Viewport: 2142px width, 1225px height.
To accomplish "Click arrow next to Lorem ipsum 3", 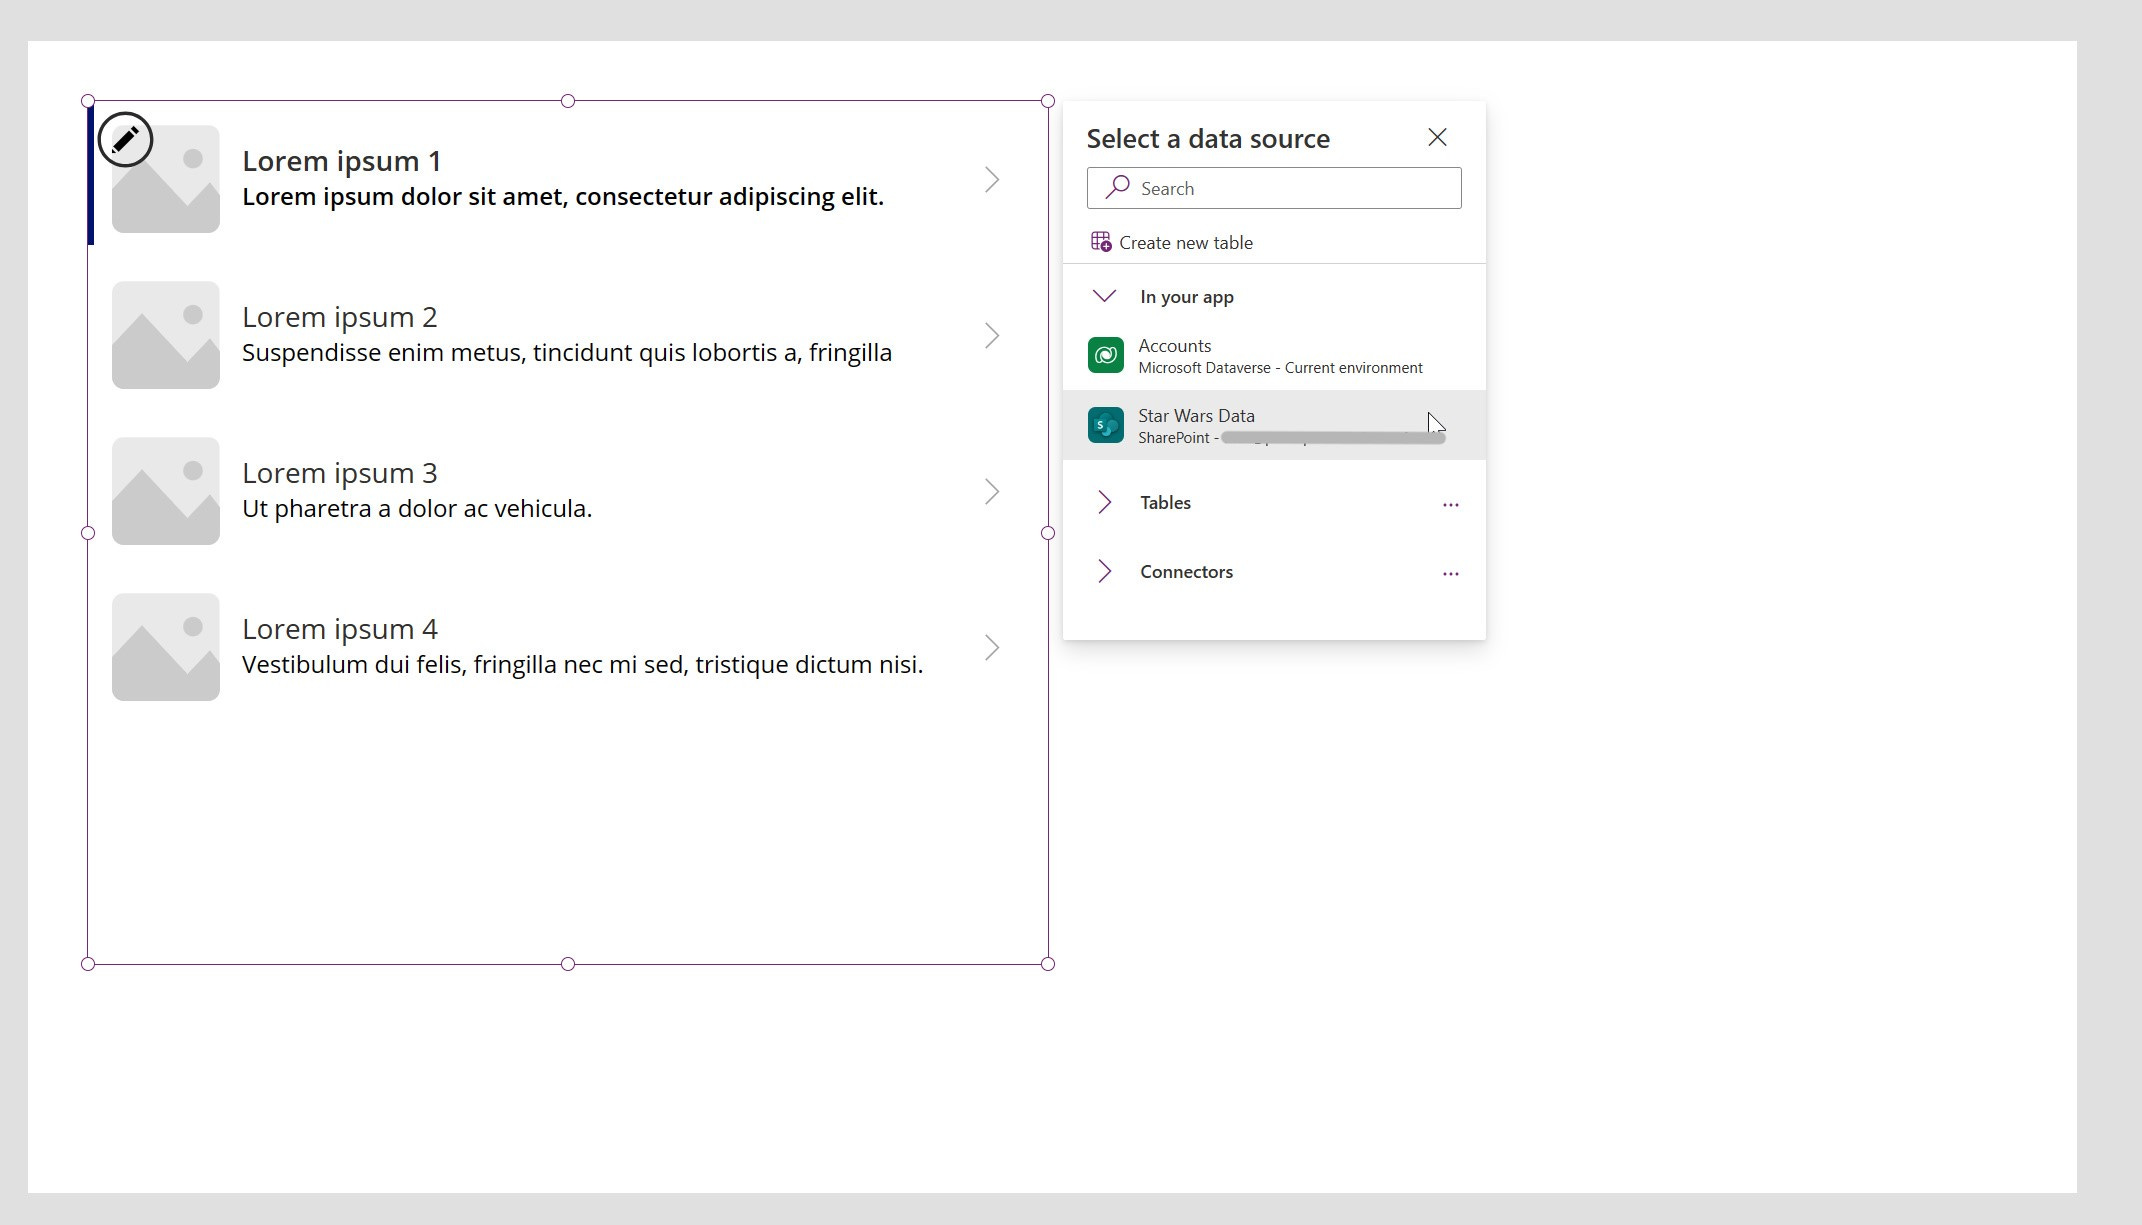I will (x=991, y=492).
